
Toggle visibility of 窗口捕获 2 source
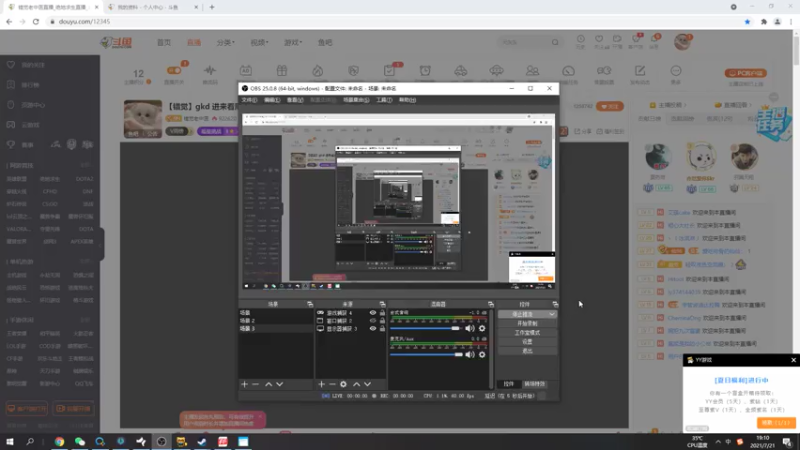click(x=373, y=321)
